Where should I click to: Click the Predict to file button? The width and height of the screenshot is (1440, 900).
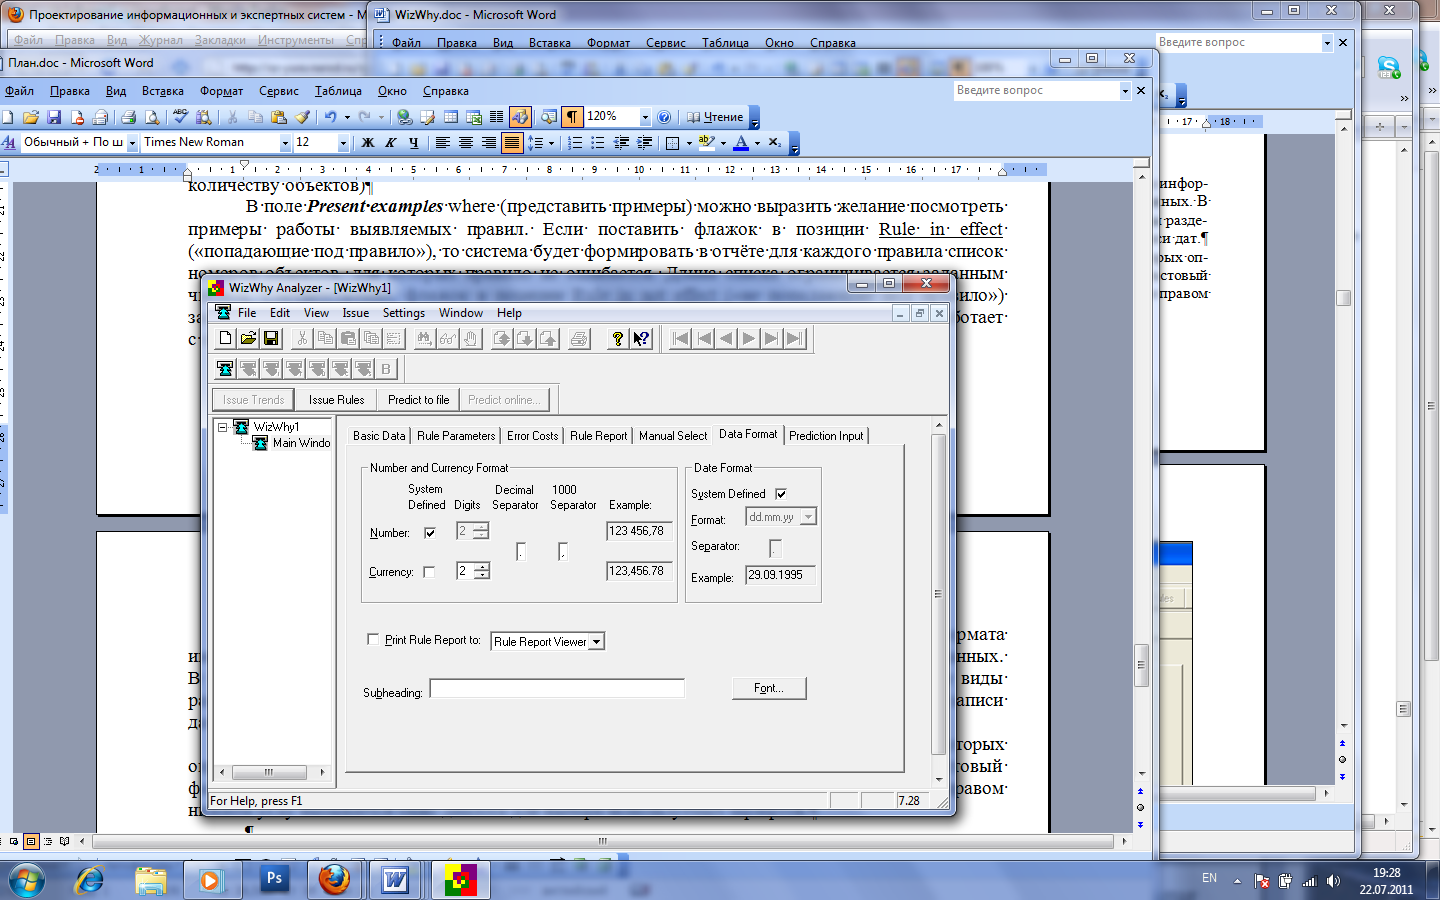click(418, 400)
